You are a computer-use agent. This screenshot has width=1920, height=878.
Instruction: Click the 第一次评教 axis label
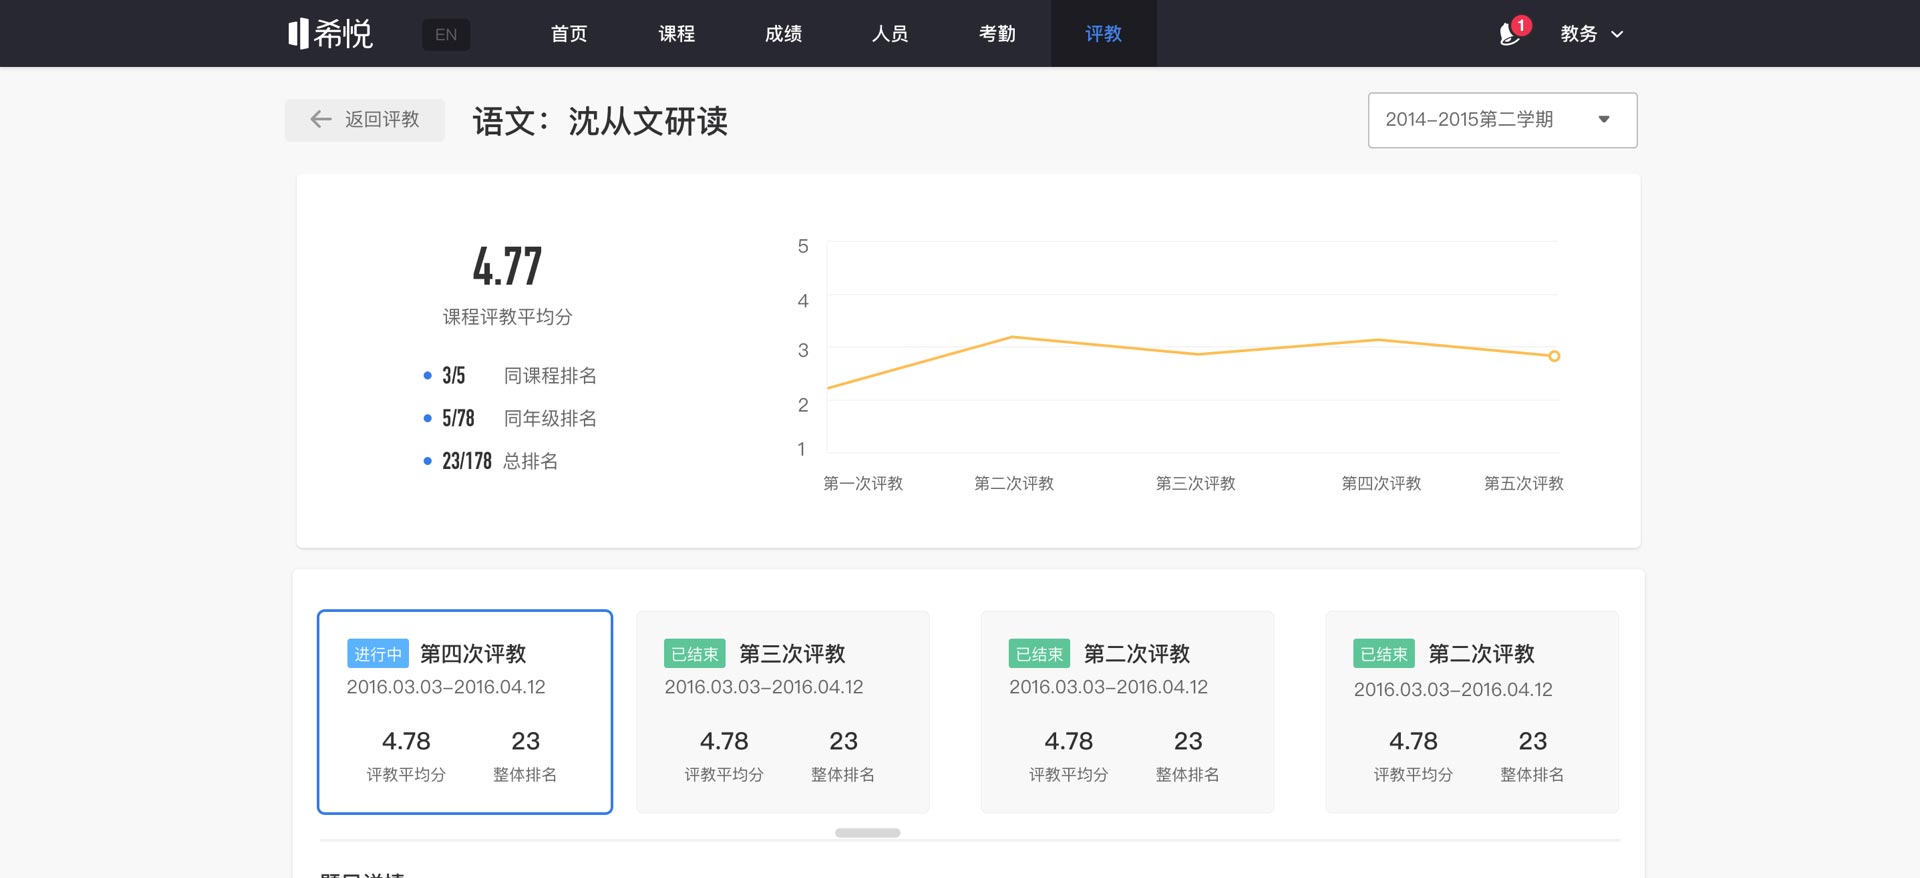tap(863, 484)
